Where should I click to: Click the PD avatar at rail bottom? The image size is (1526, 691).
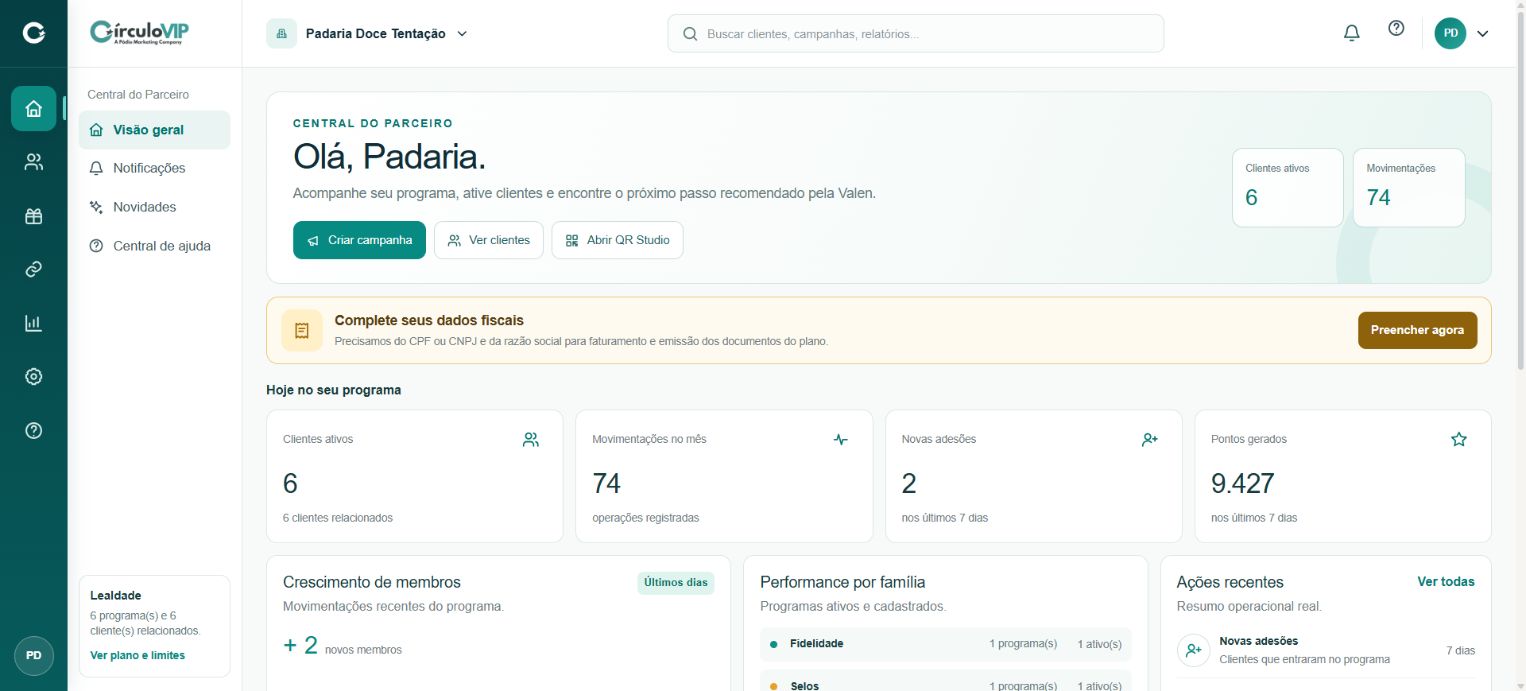[34, 656]
